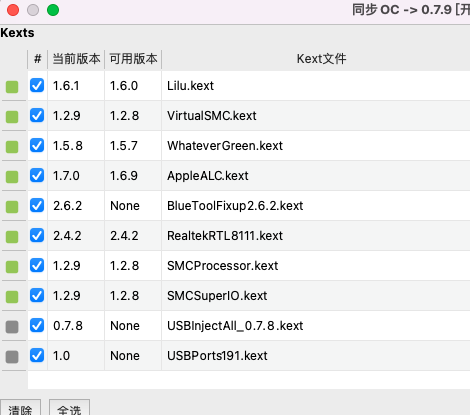Image resolution: width=470 pixels, height=415 pixels.
Task: Select the WhateverGreen.kext file name
Action: click(225, 146)
